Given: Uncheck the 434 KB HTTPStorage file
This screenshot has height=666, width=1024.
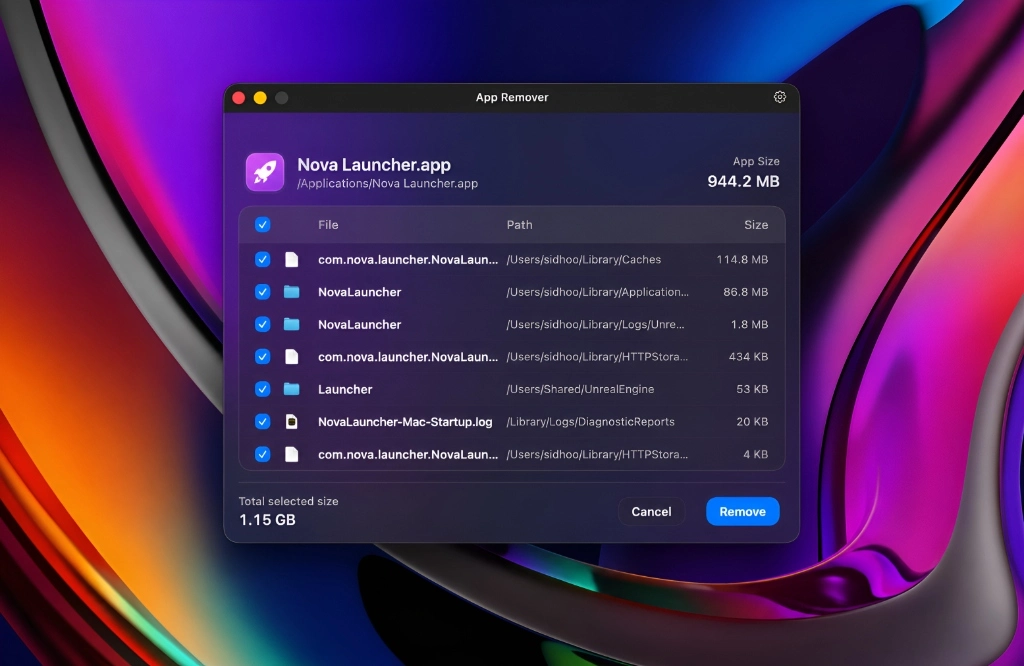Looking at the screenshot, I should (x=263, y=357).
